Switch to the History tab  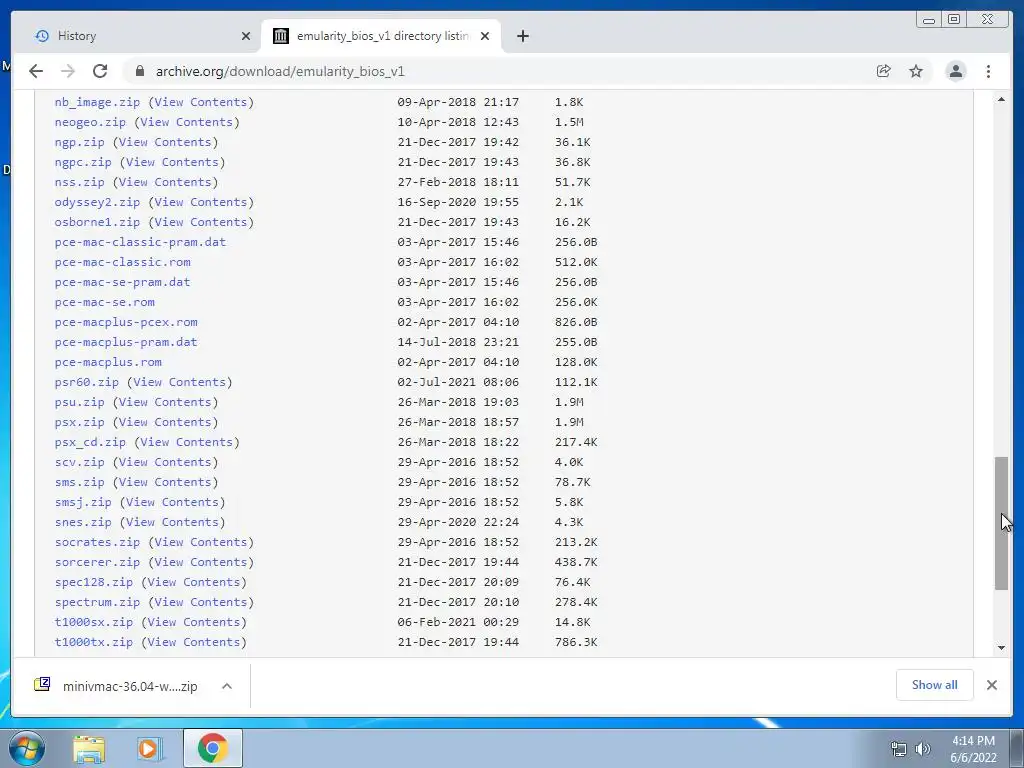[137, 36]
